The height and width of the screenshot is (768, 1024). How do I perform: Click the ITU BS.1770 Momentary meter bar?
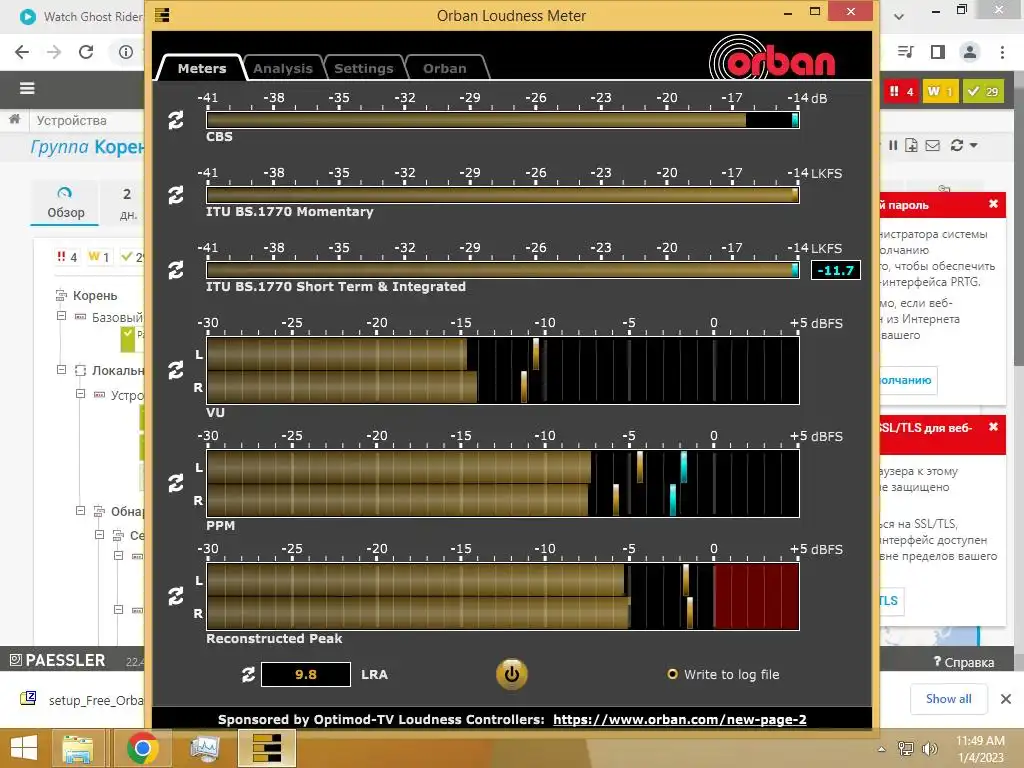(502, 195)
